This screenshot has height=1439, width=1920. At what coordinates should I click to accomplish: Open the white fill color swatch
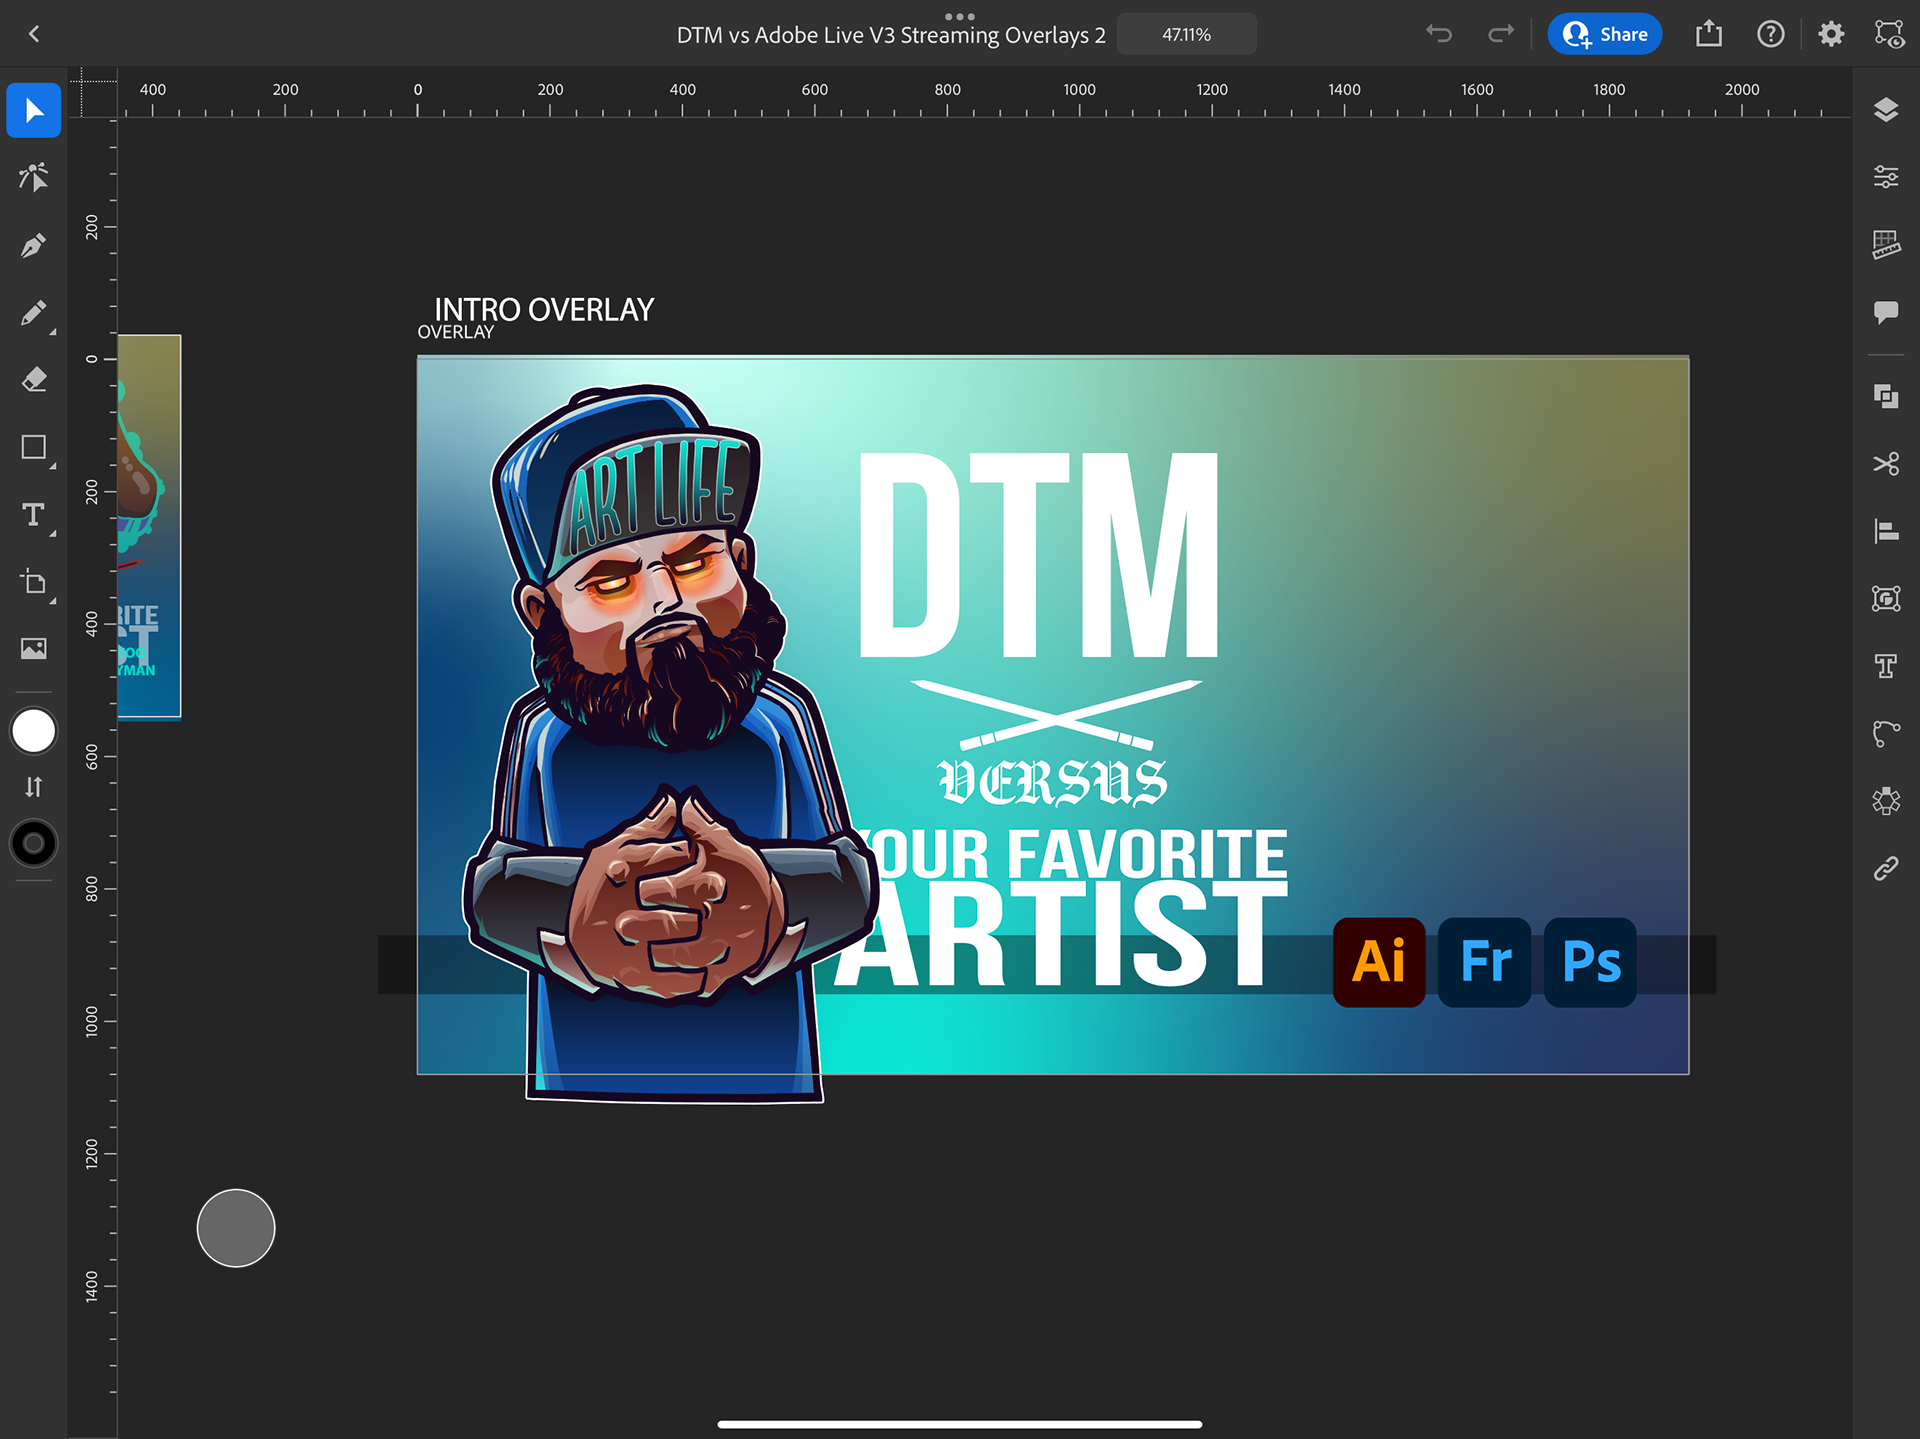(33, 731)
